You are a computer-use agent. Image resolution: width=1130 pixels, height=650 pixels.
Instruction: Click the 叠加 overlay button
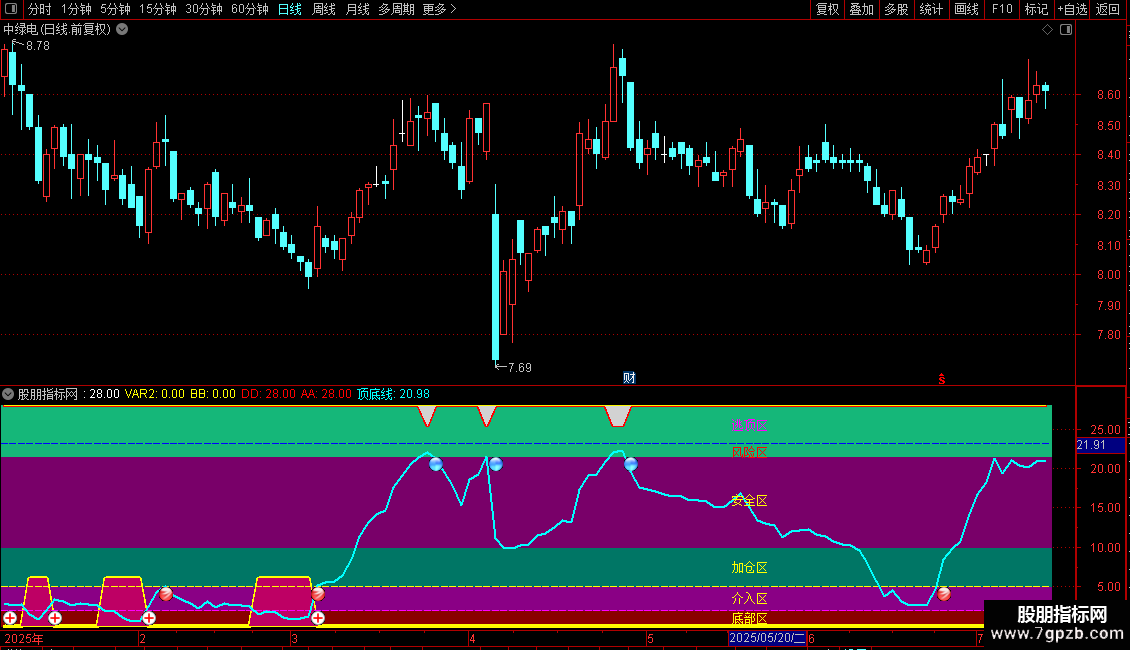tap(862, 9)
